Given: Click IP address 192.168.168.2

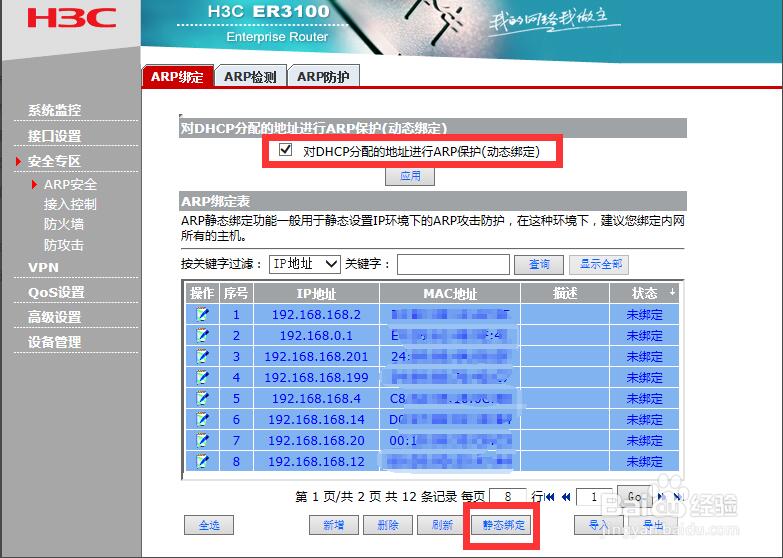Looking at the screenshot, I should pos(316,314).
